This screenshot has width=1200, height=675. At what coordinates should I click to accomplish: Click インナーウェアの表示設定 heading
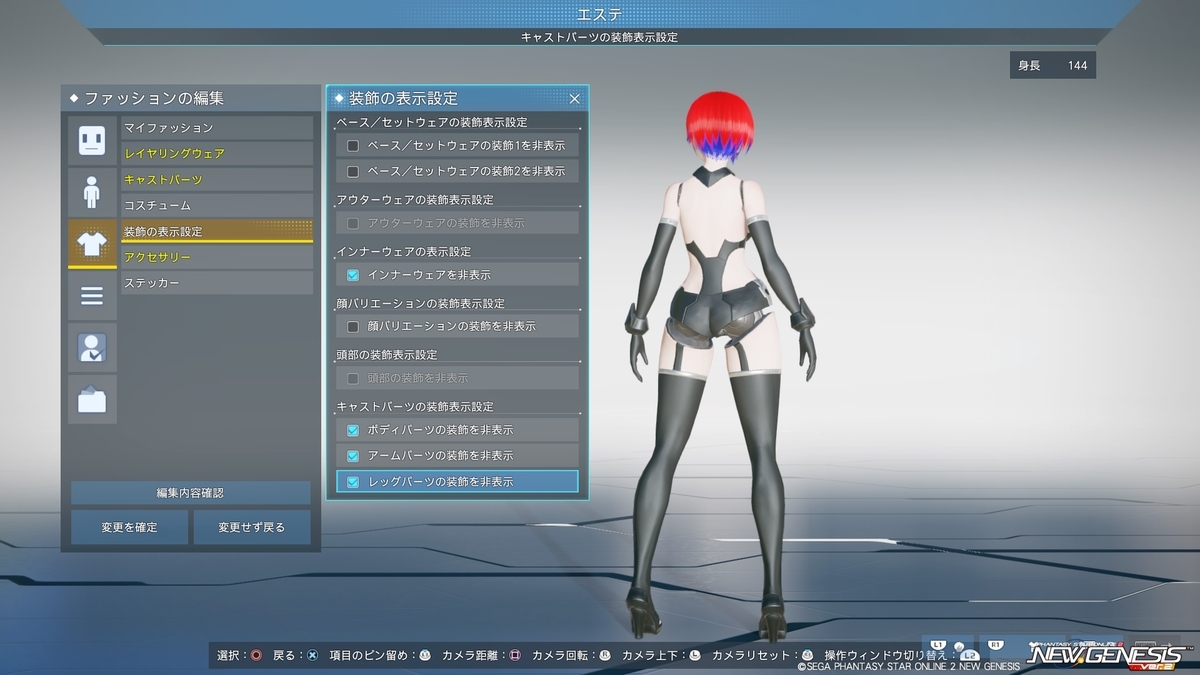[x=404, y=252]
